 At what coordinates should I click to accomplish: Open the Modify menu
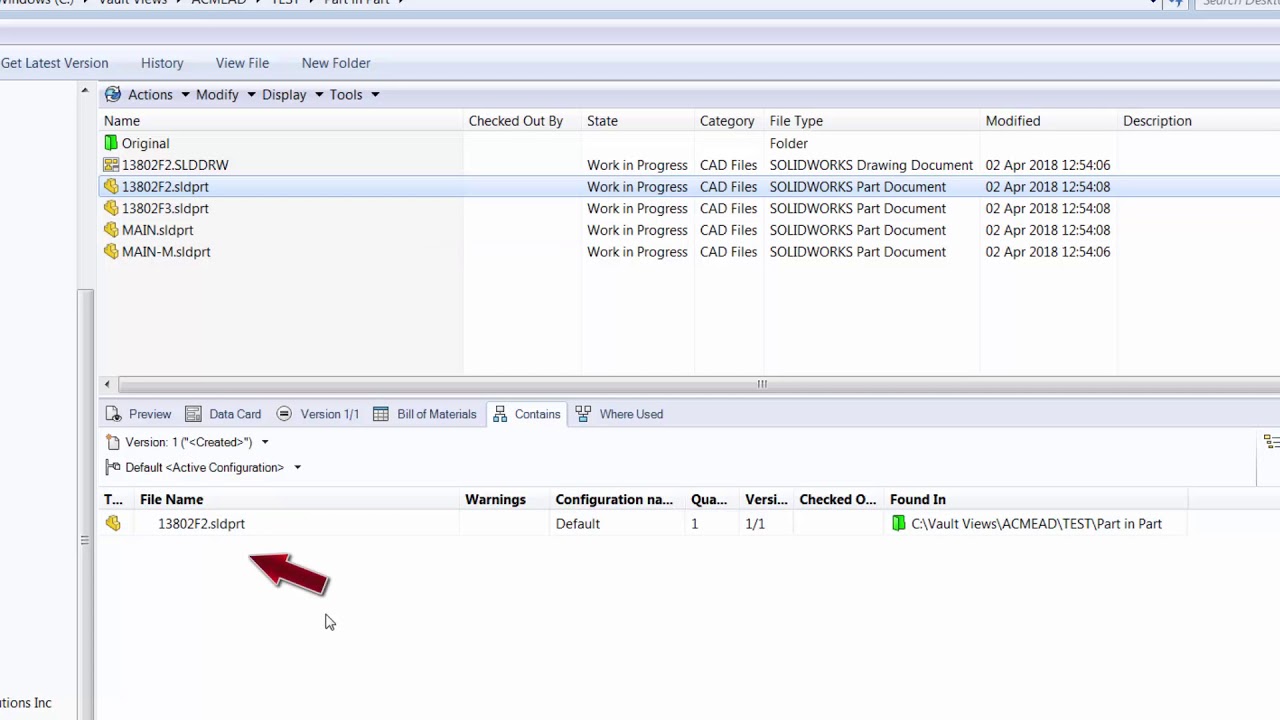(x=225, y=95)
